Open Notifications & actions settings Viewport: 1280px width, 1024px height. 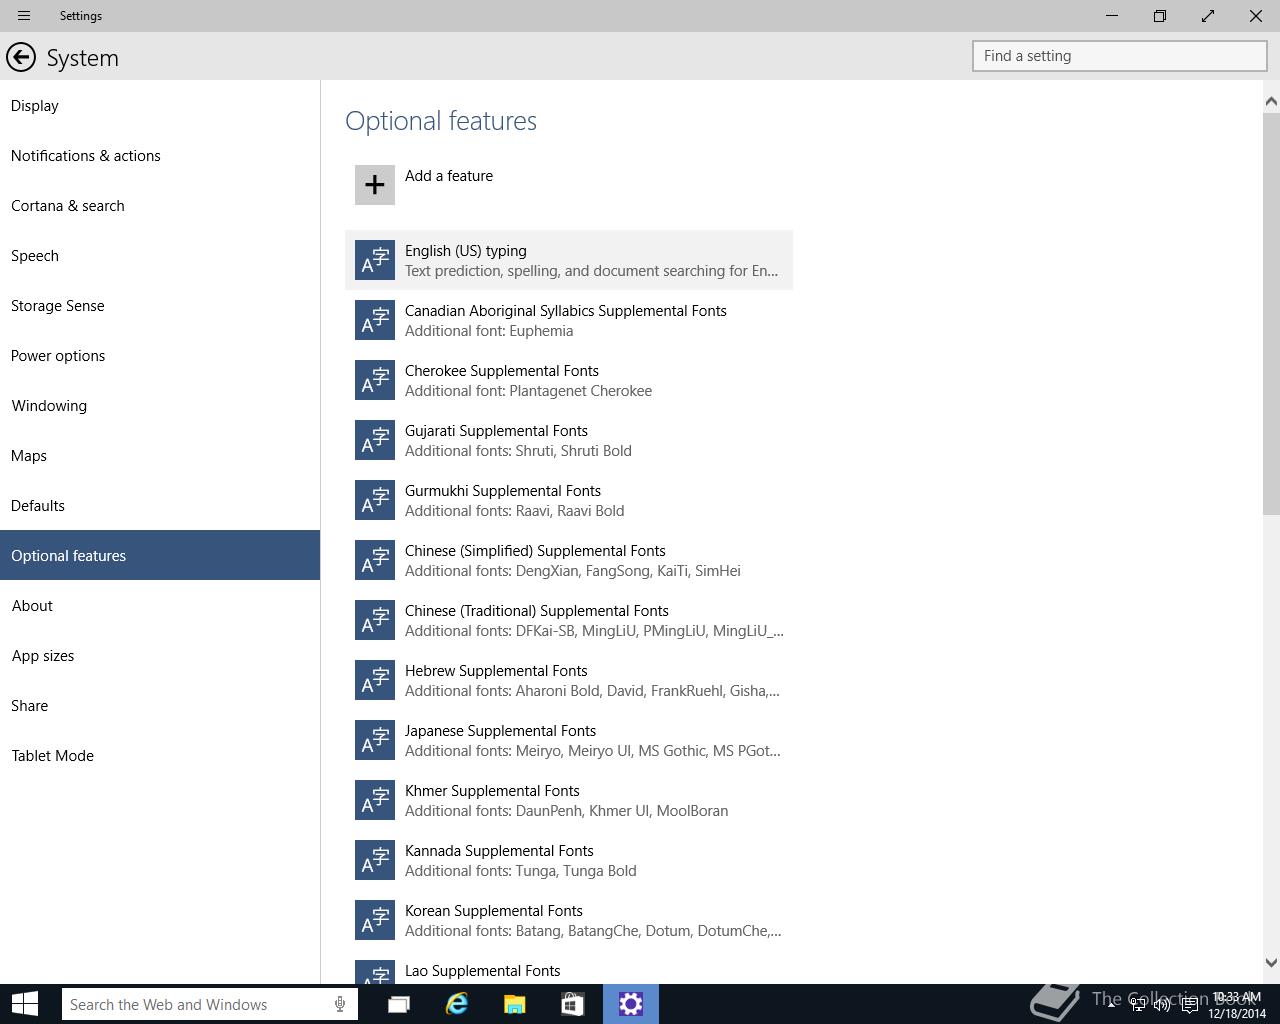click(x=160, y=155)
